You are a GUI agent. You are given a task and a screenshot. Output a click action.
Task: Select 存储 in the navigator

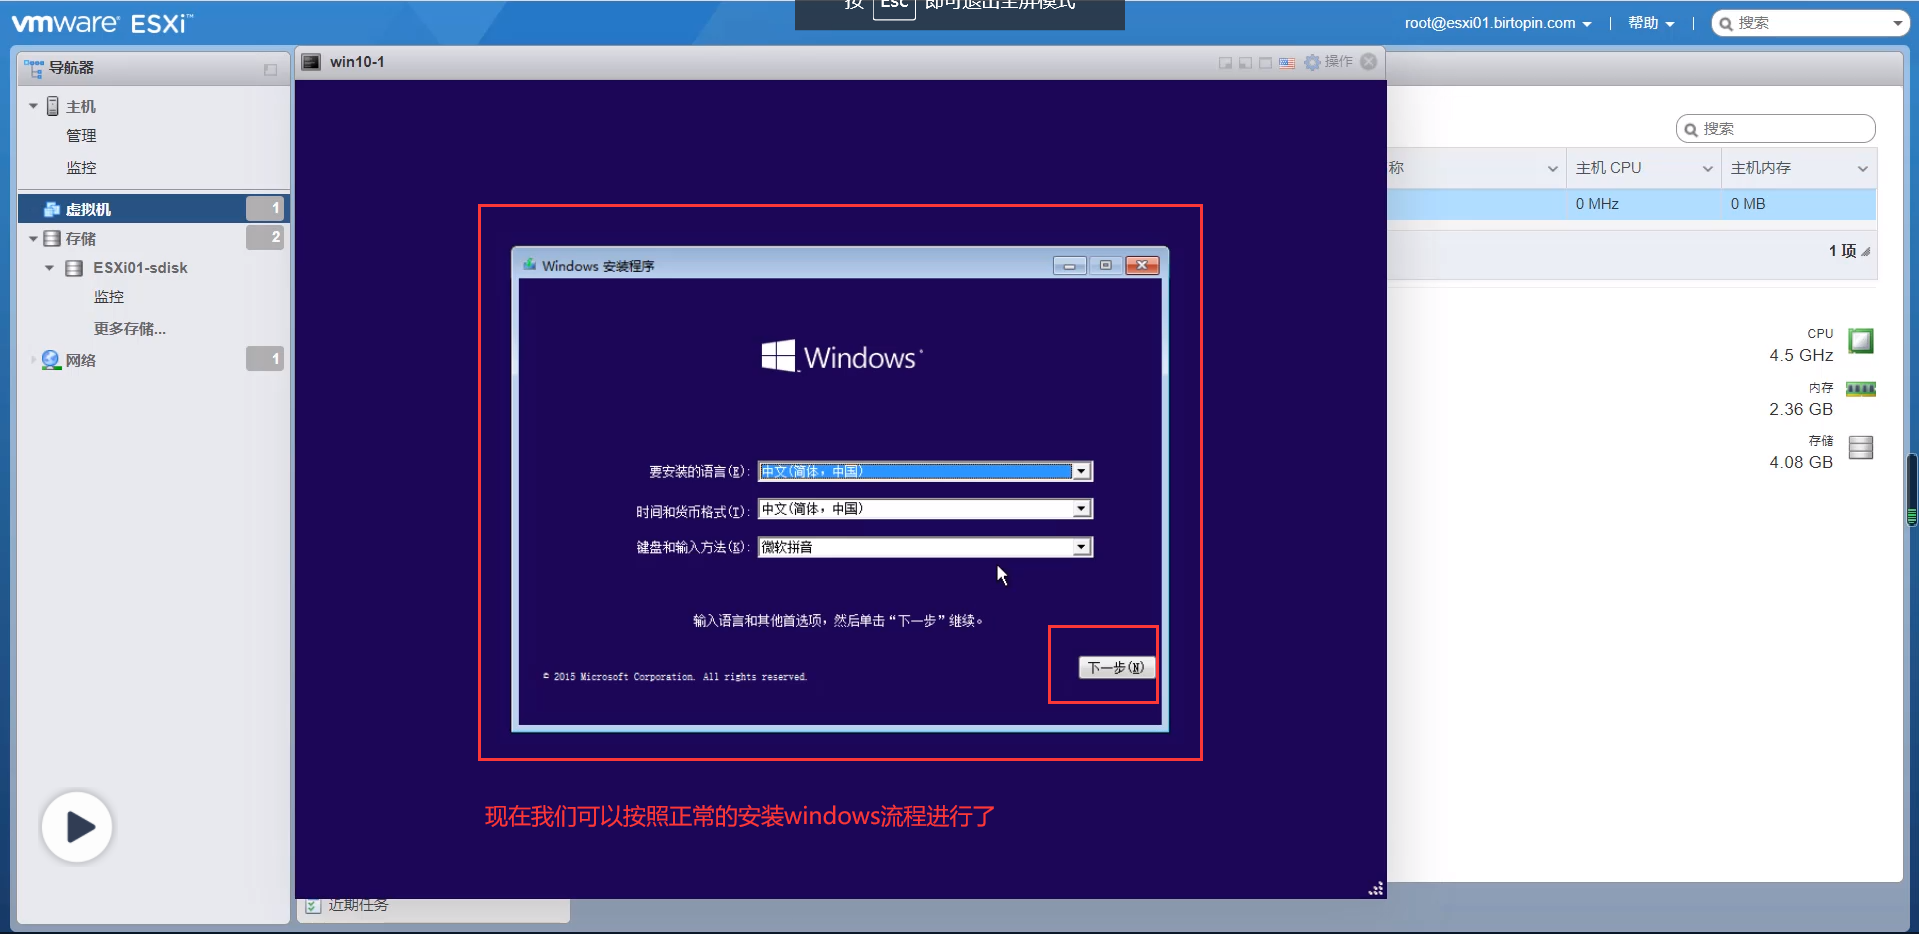(x=81, y=239)
